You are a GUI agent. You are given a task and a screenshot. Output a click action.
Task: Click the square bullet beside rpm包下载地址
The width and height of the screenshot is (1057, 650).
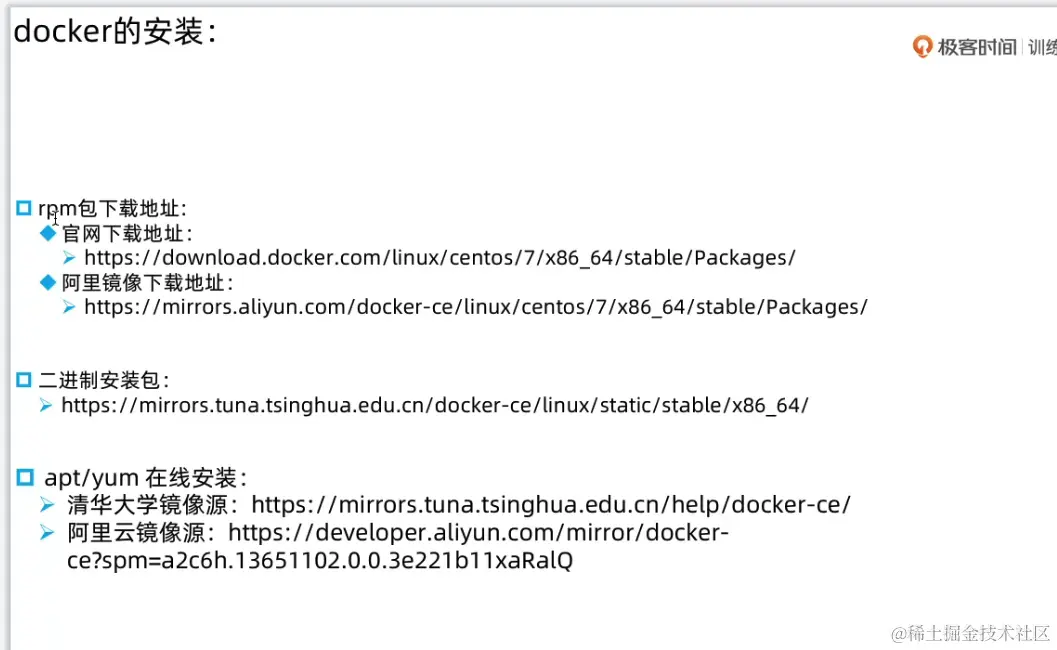pyautogui.click(x=25, y=208)
